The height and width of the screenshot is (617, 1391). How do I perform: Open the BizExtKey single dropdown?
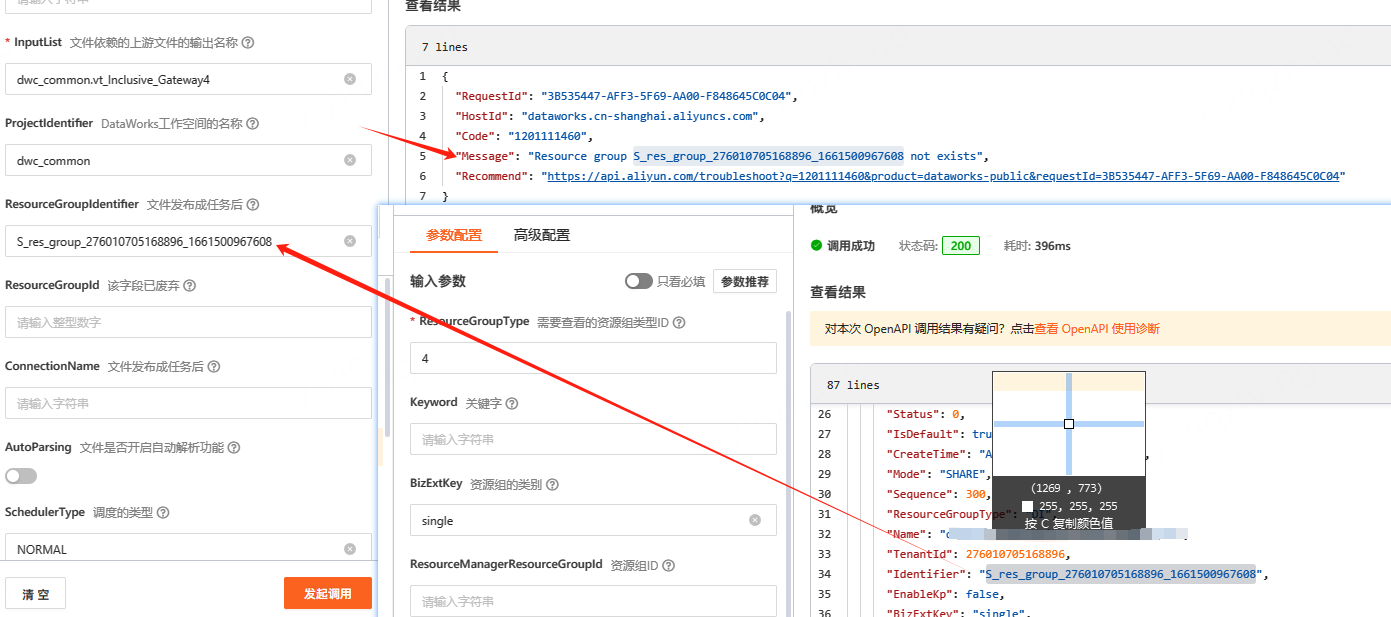click(x=593, y=520)
